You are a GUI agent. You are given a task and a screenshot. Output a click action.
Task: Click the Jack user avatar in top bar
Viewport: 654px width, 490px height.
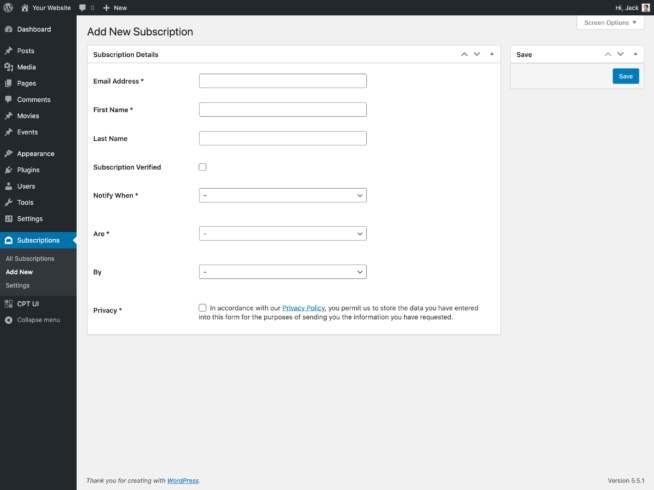pos(645,7)
